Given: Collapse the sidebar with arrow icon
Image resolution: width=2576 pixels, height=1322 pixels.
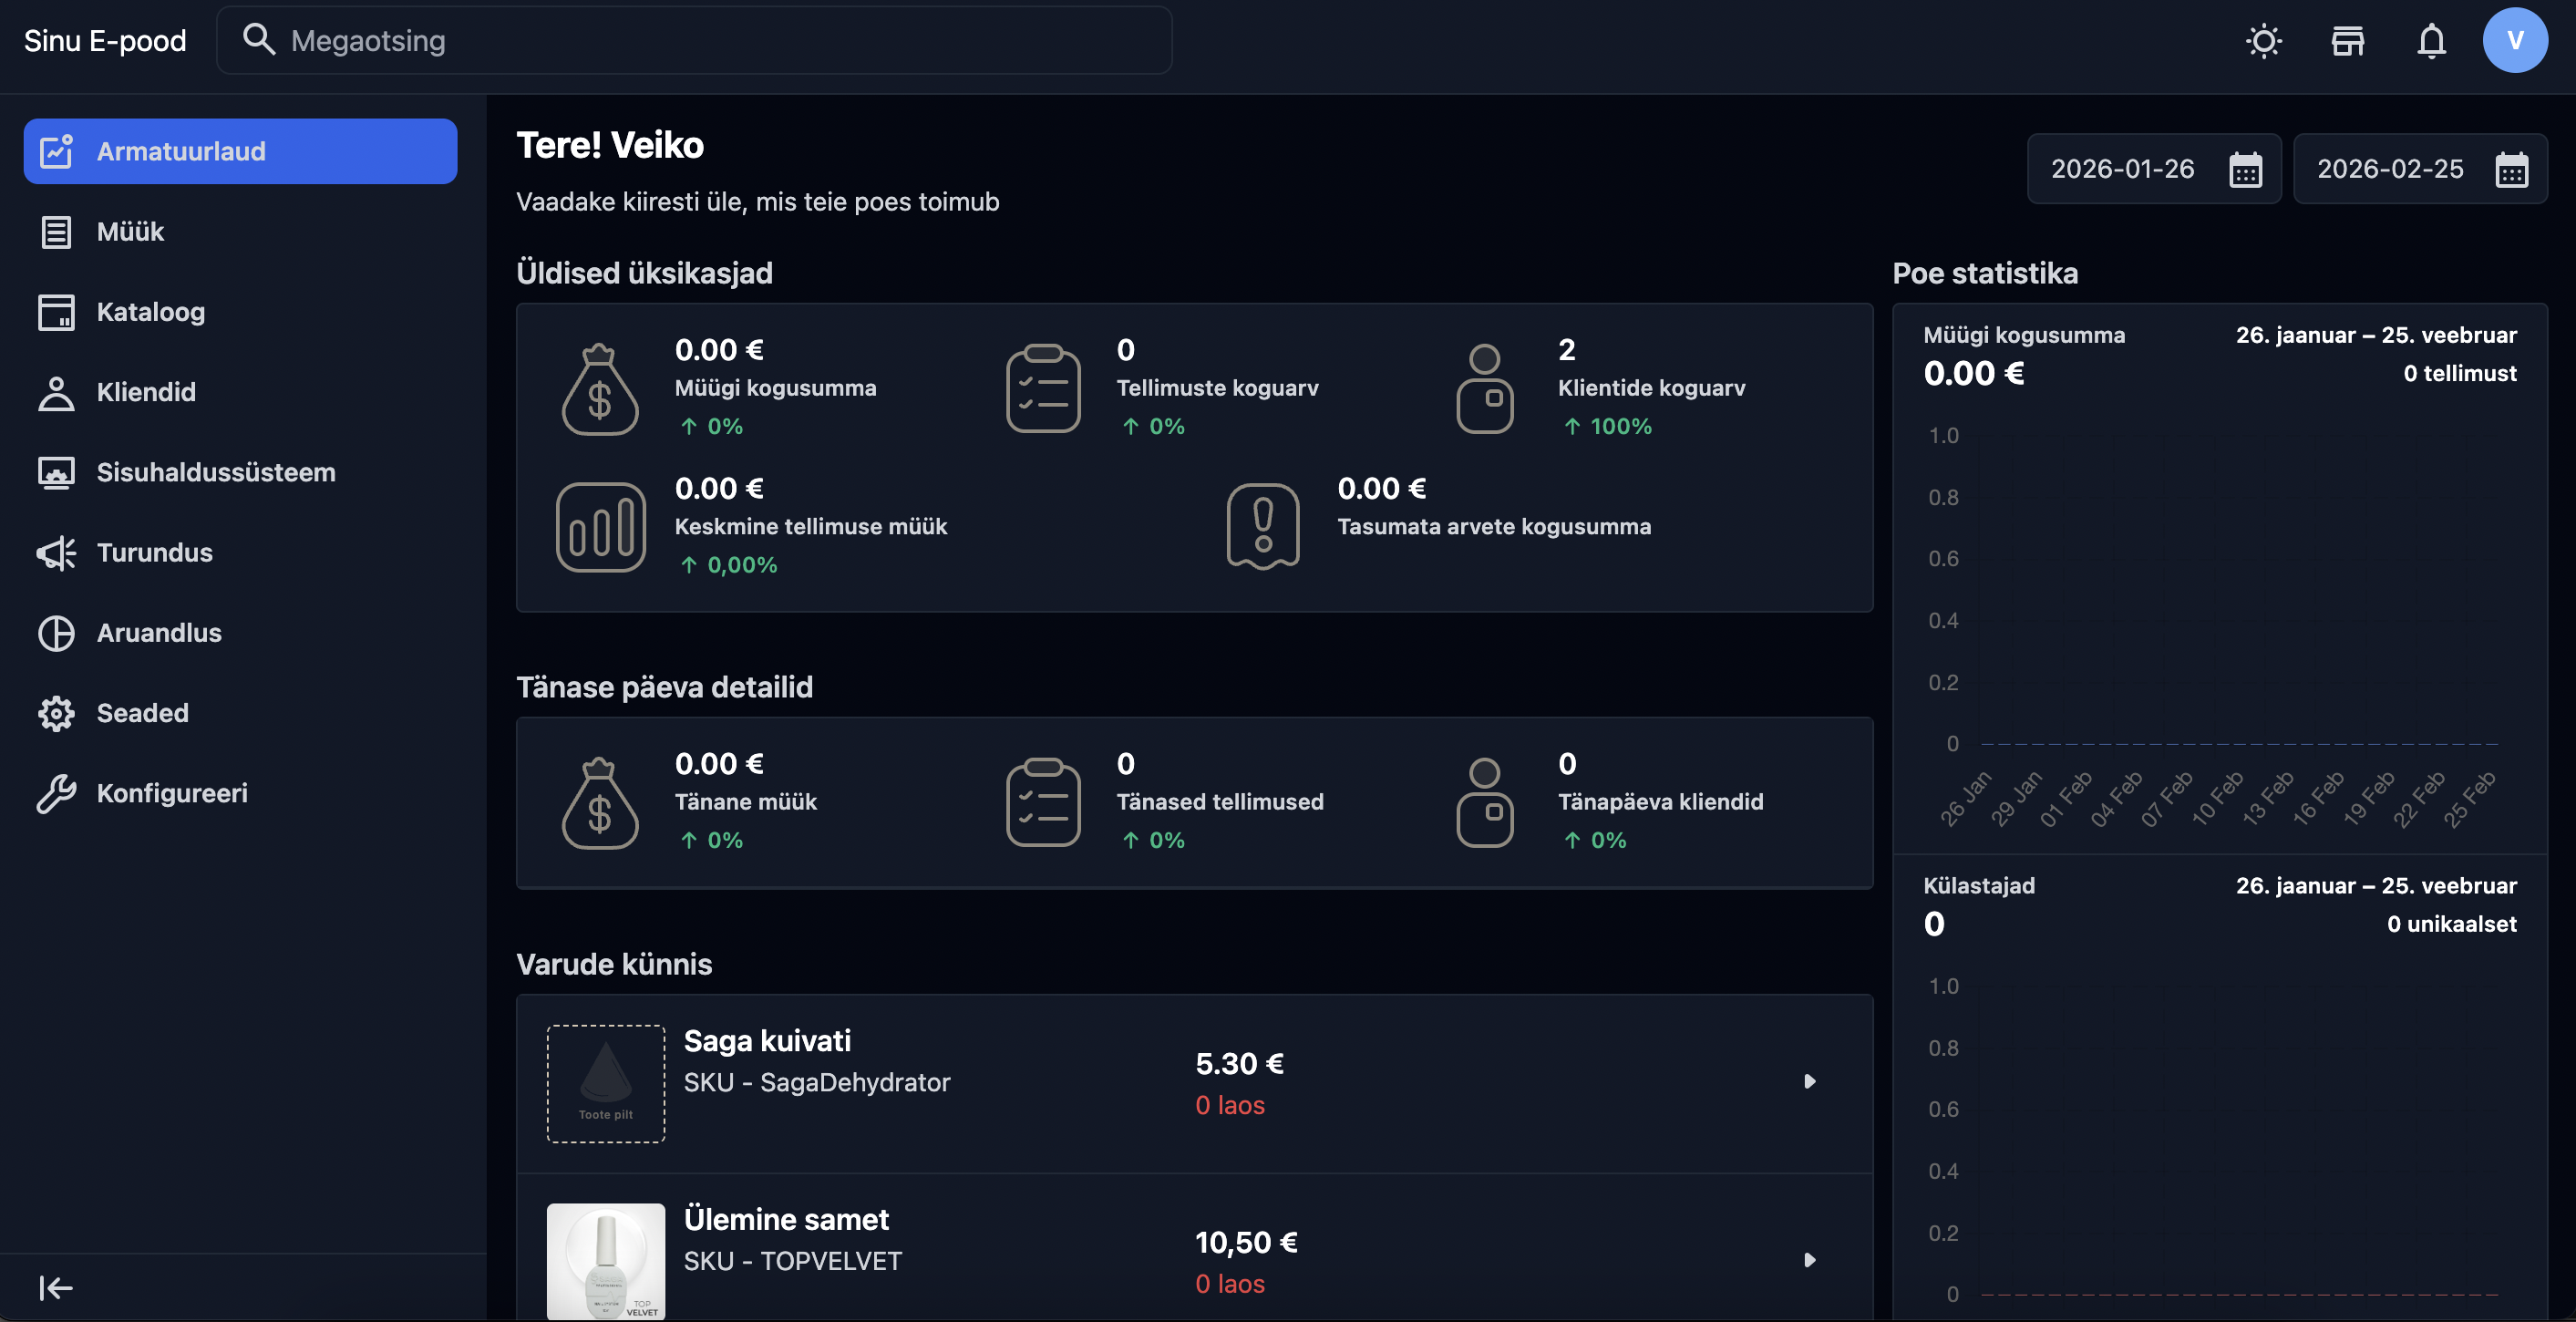Looking at the screenshot, I should (x=56, y=1287).
